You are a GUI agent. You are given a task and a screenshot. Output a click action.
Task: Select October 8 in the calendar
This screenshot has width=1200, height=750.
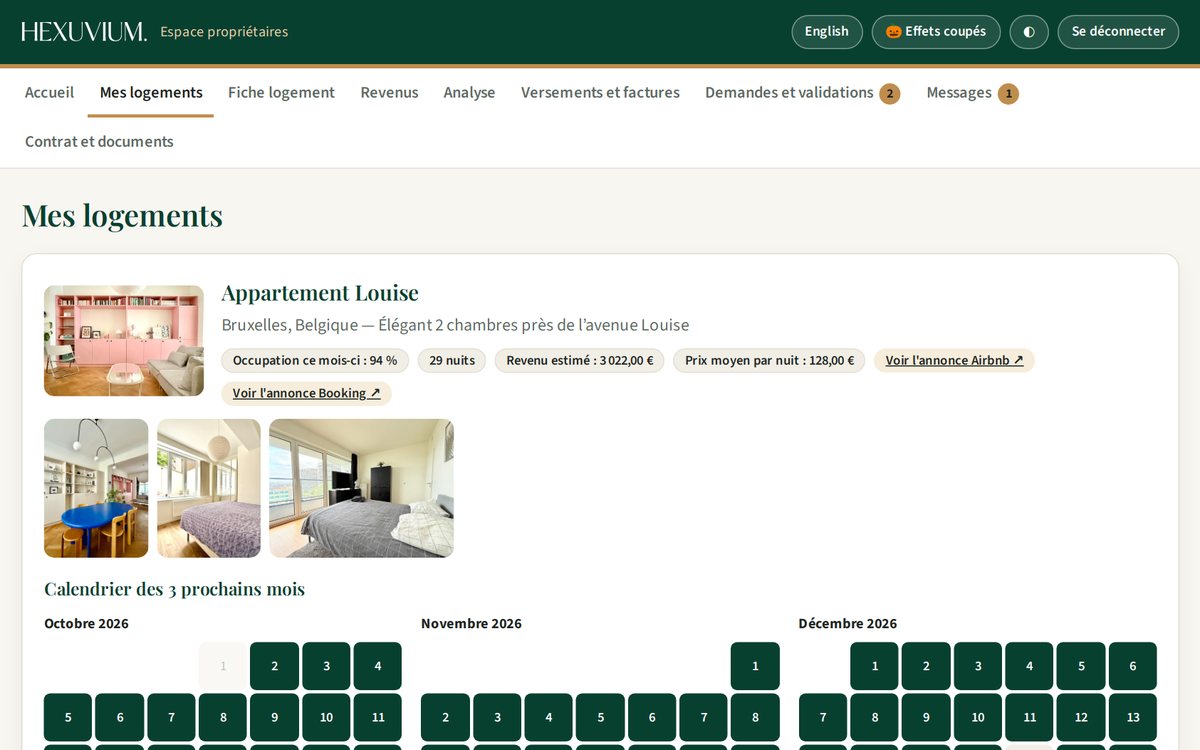pos(223,717)
